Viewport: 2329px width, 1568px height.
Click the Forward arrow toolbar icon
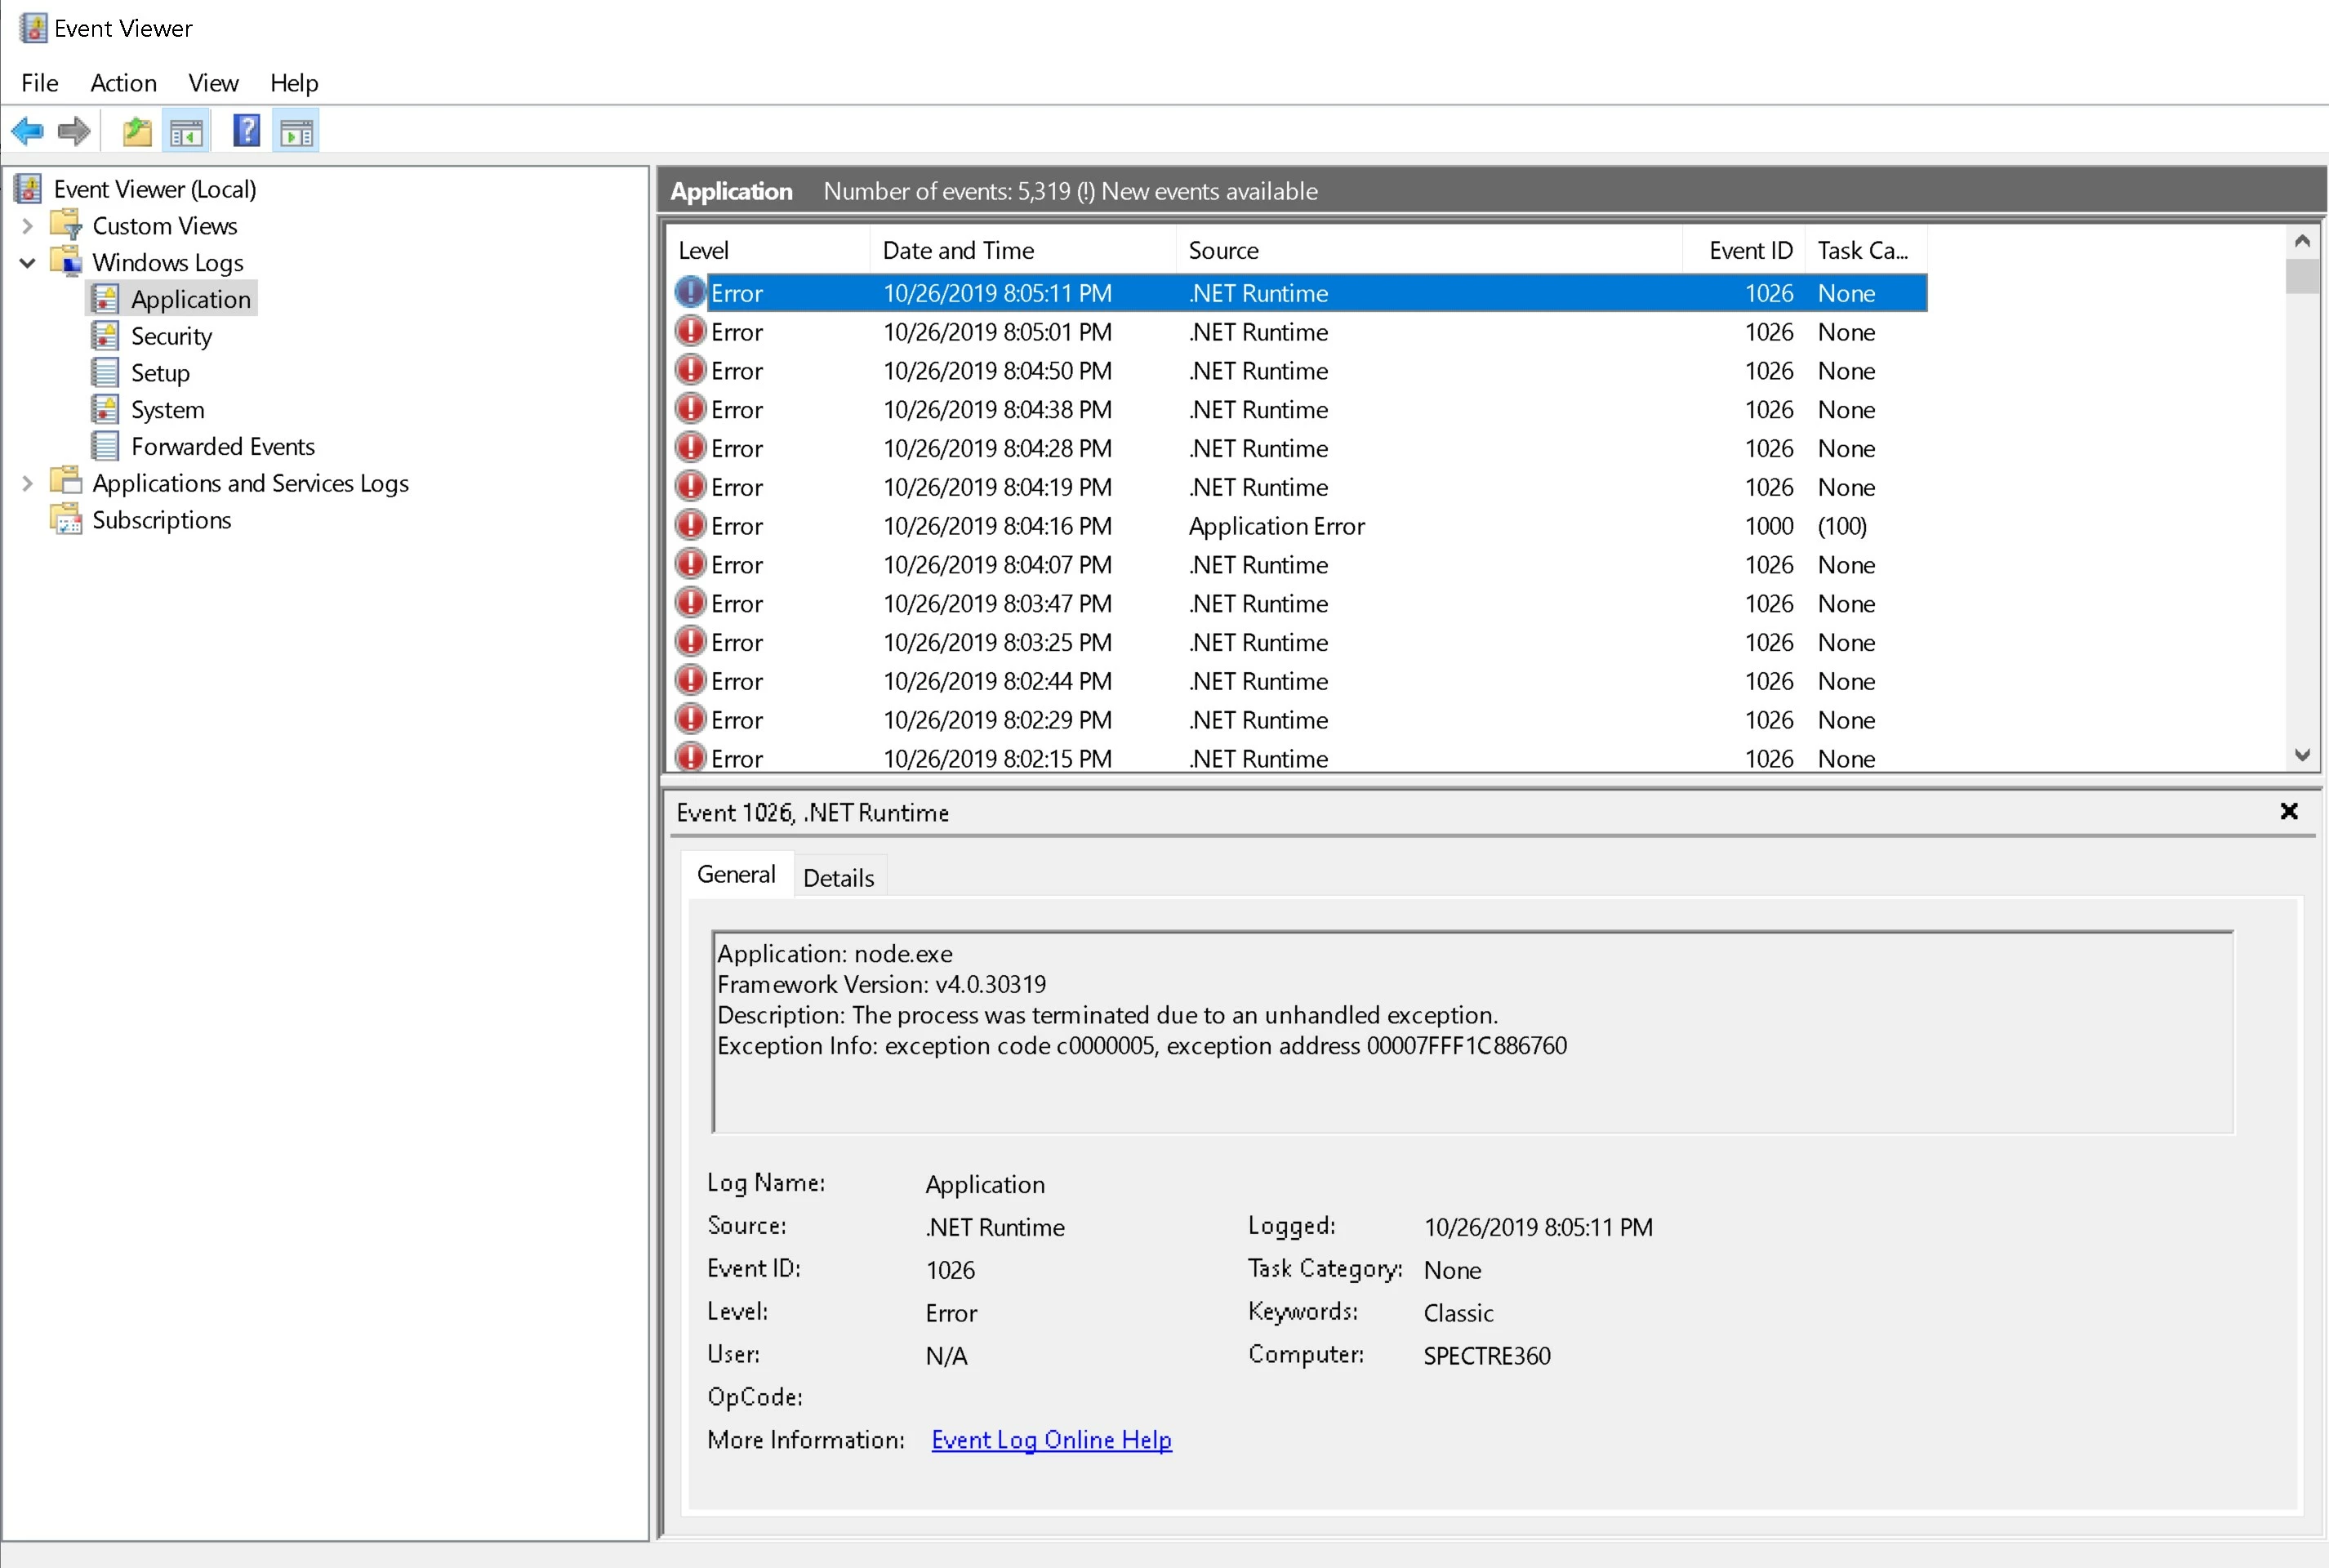[x=74, y=131]
